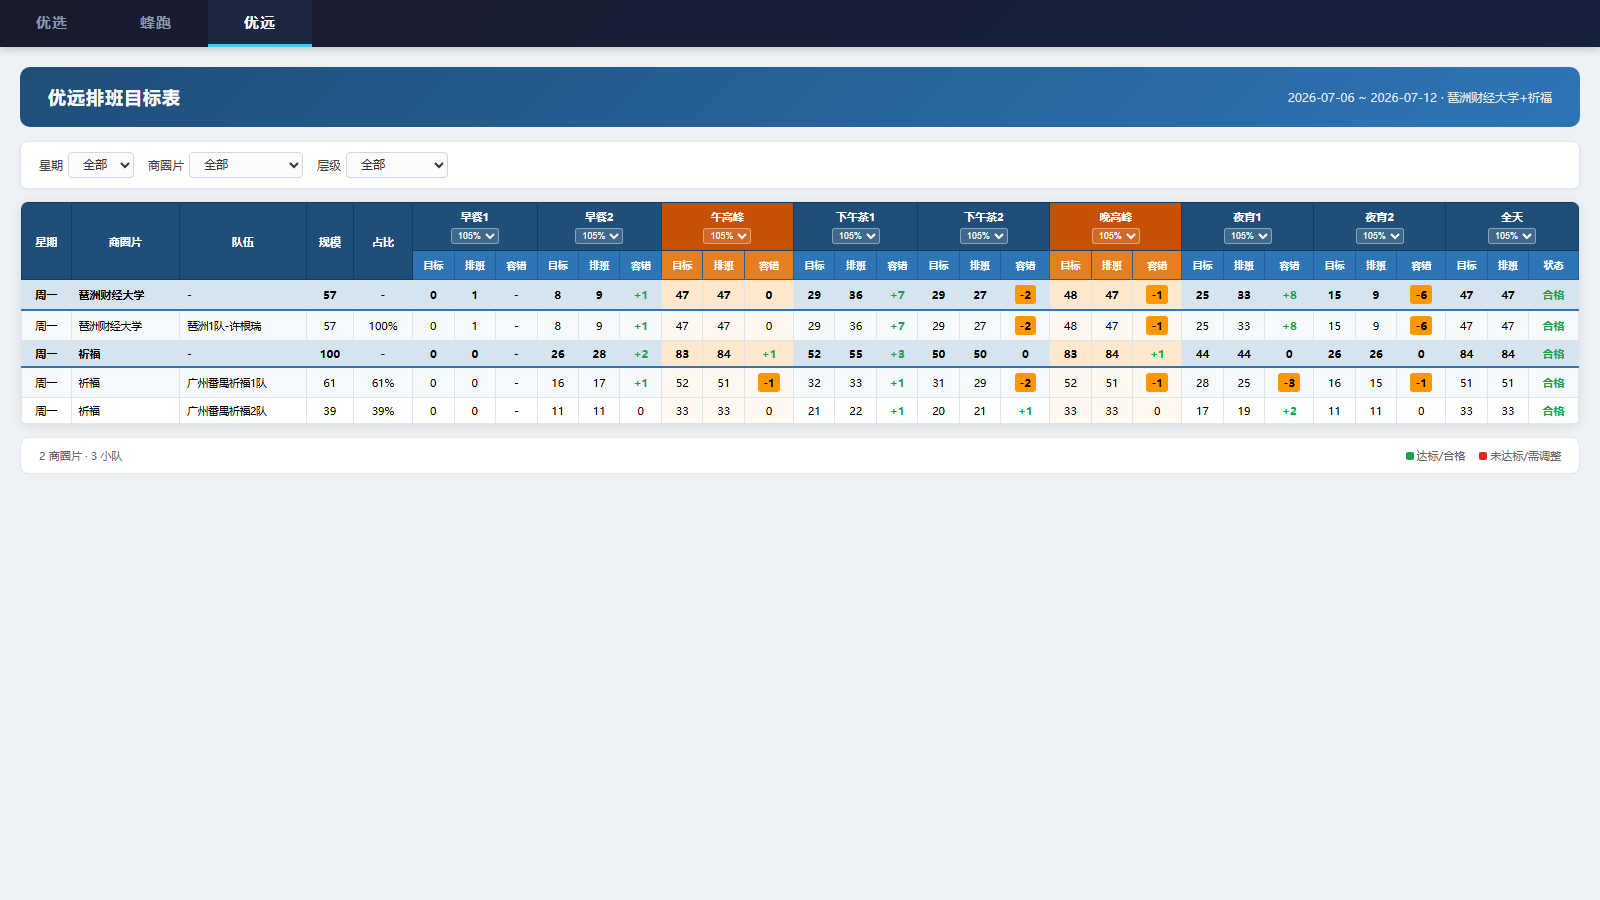Click the 星期 column header
This screenshot has width=1600, height=900.
(x=46, y=242)
